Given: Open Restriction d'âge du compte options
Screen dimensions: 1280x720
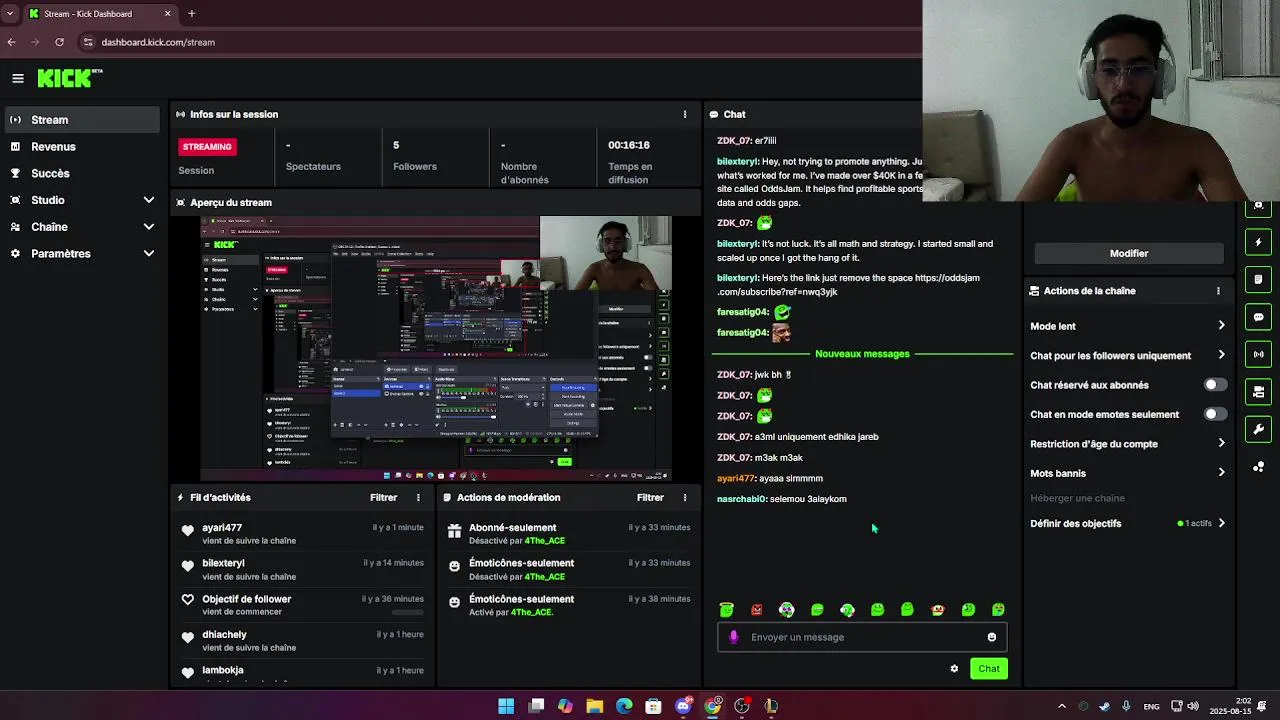Looking at the screenshot, I should [x=1127, y=444].
